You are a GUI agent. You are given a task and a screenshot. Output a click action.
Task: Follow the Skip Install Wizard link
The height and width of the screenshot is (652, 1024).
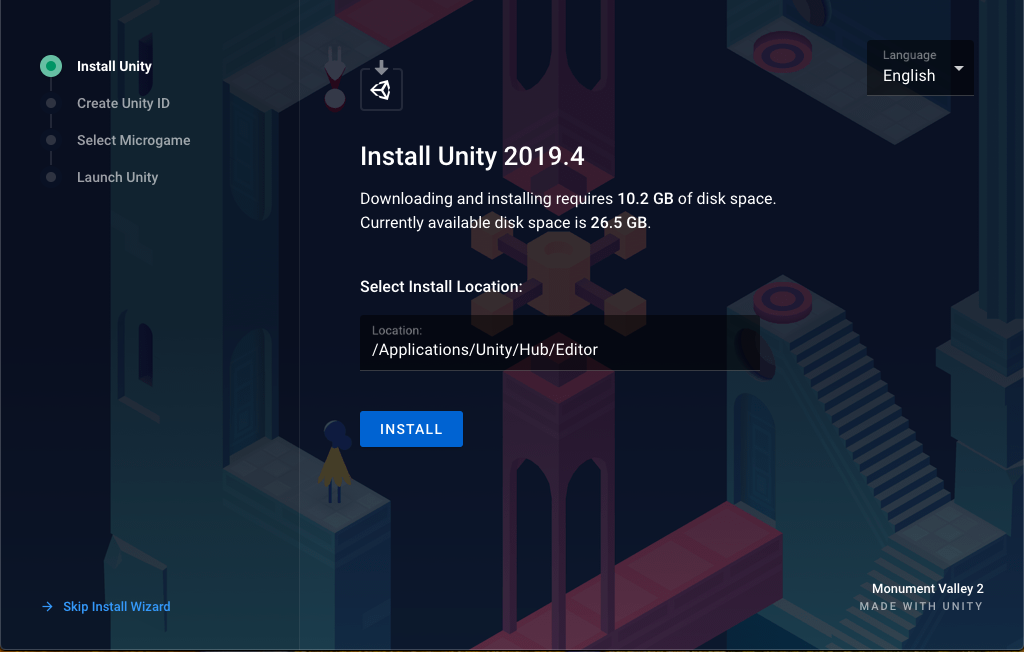coord(116,606)
